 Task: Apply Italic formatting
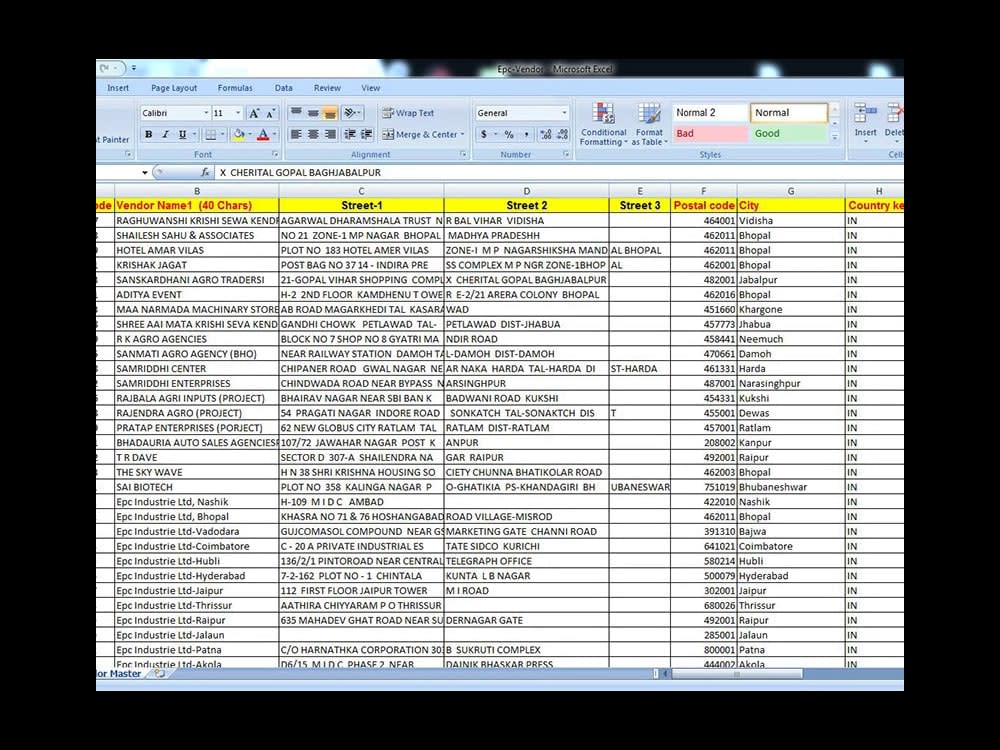165,135
